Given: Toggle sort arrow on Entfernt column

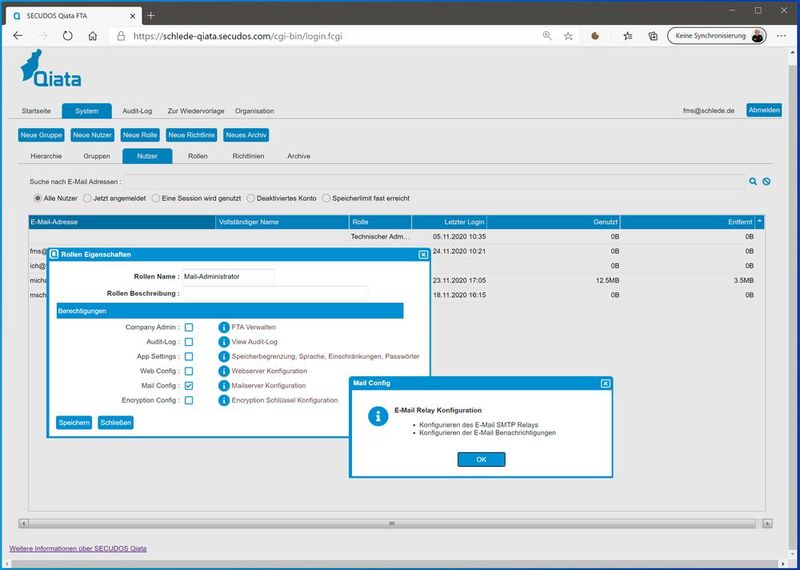Looking at the screenshot, I should (x=759, y=221).
